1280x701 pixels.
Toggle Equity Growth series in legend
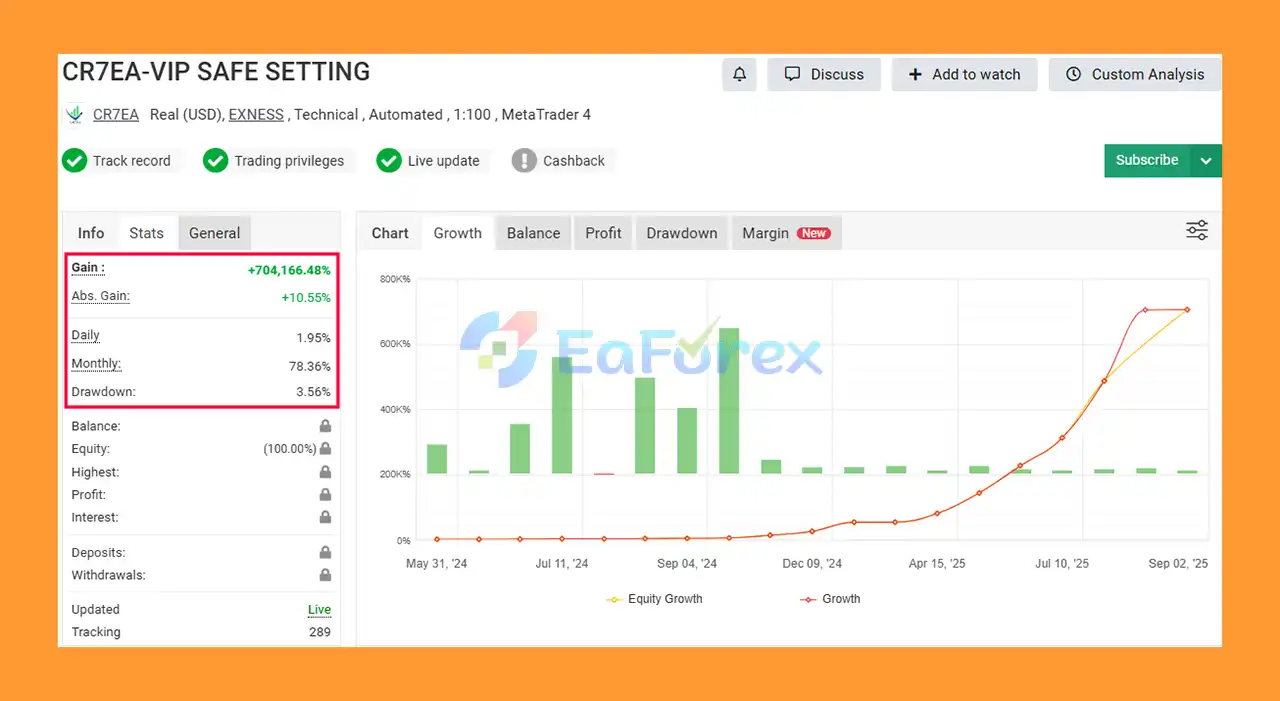[655, 599]
